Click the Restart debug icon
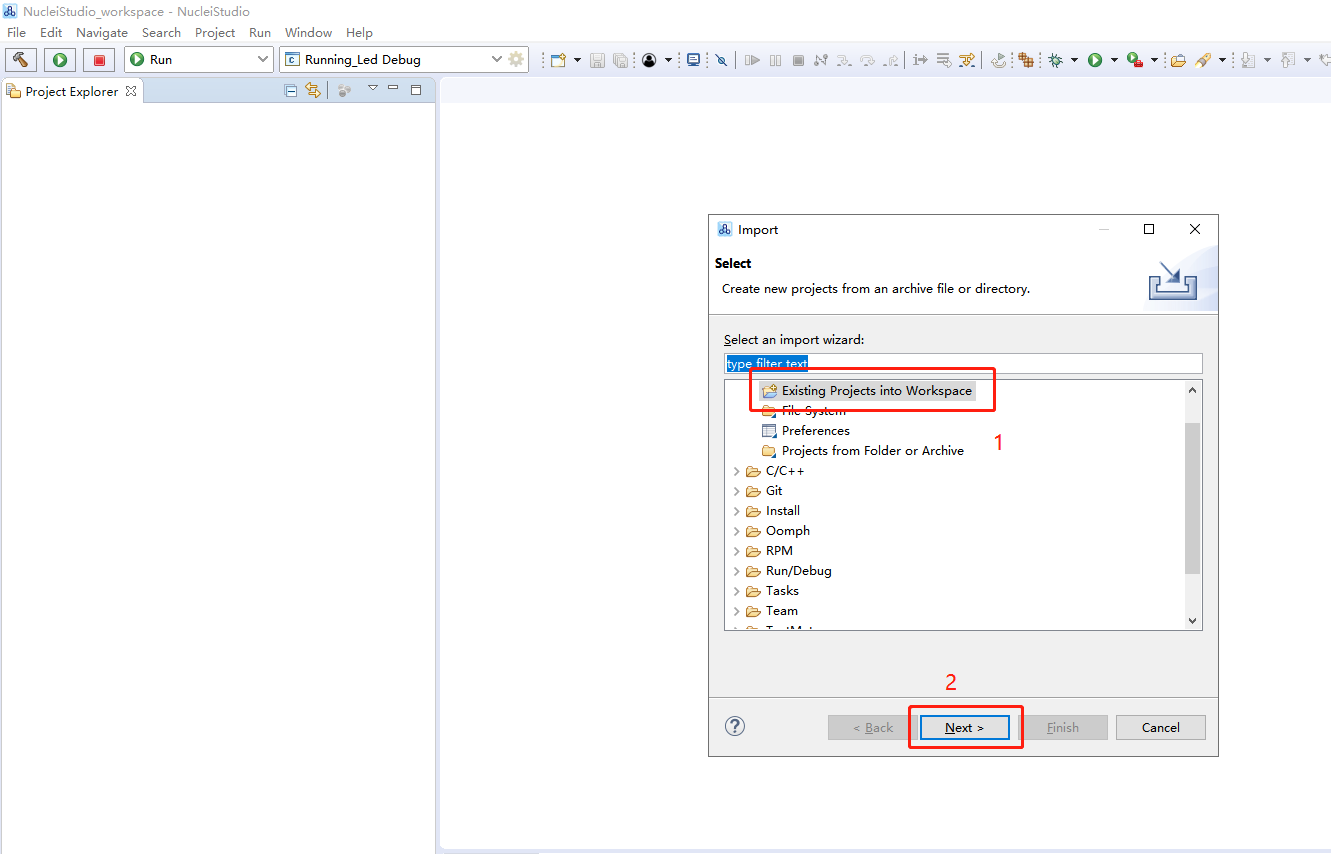This screenshot has width=1331, height=854. pyautogui.click(x=998, y=60)
